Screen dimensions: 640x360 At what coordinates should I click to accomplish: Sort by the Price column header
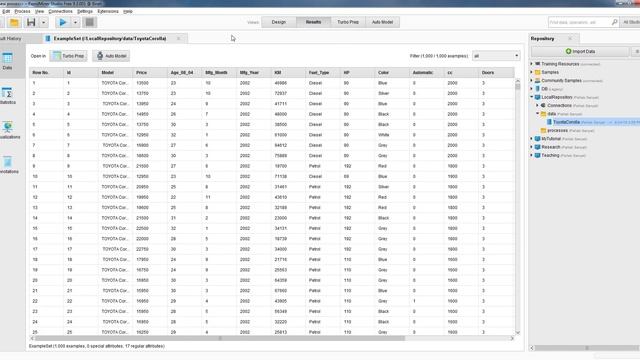(x=149, y=73)
